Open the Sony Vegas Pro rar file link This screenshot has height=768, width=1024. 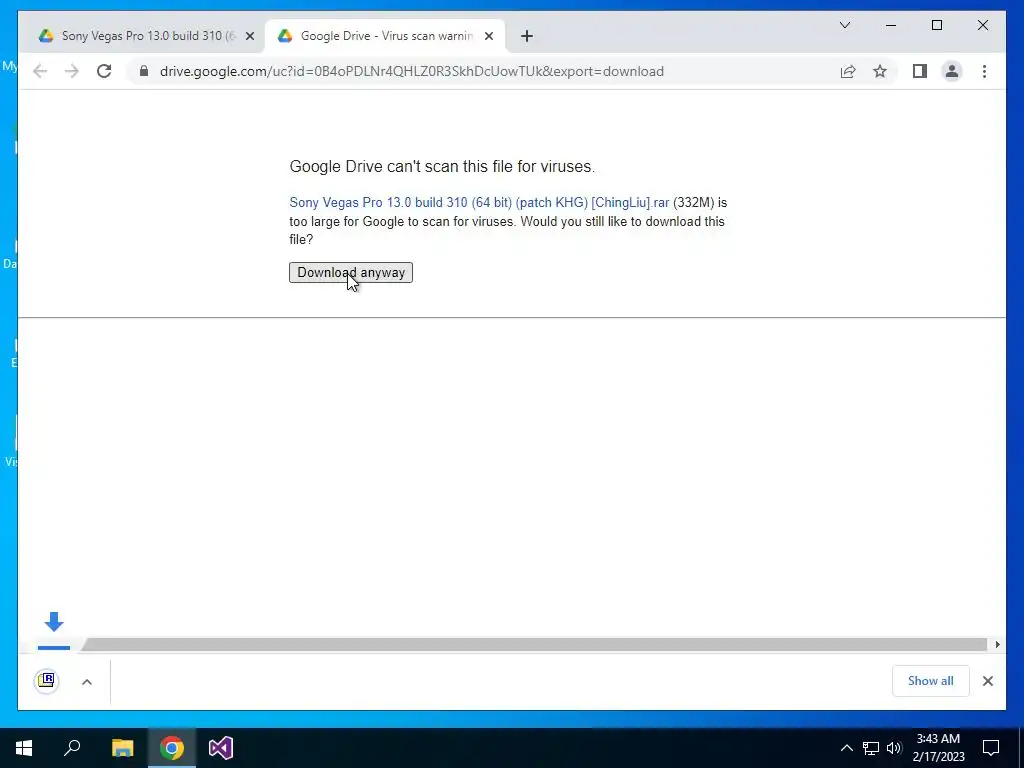pos(479,202)
